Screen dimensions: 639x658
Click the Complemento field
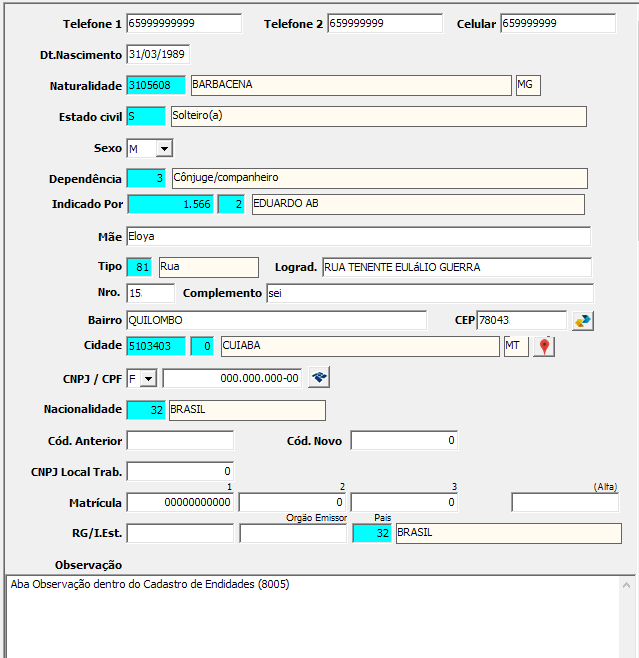[430, 293]
